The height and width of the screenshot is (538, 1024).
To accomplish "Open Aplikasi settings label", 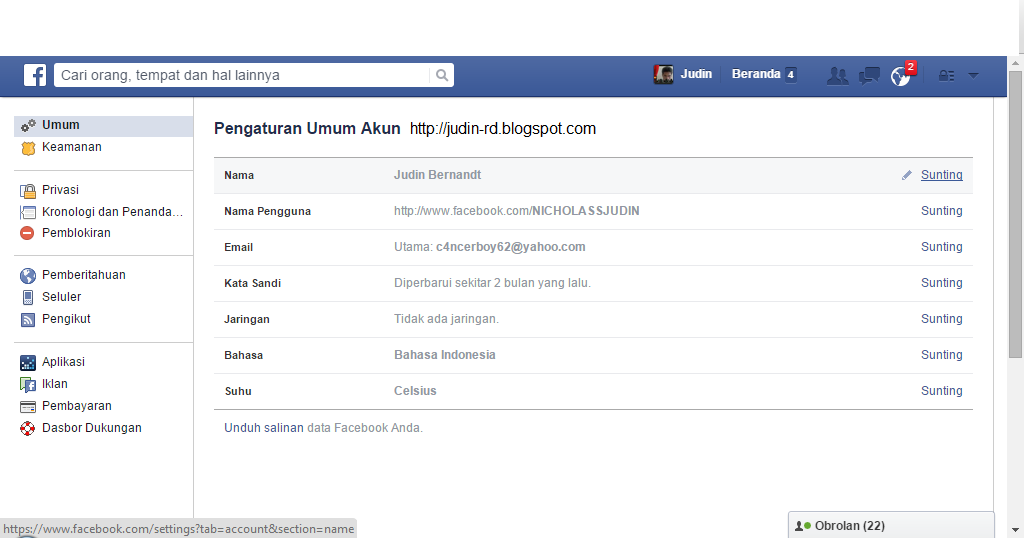I will point(63,362).
